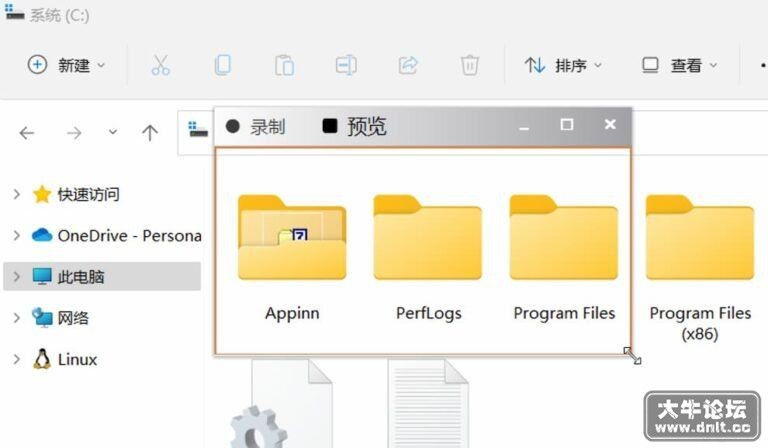Click the Copy icon in toolbar
This screenshot has height=448, width=768.
point(223,65)
